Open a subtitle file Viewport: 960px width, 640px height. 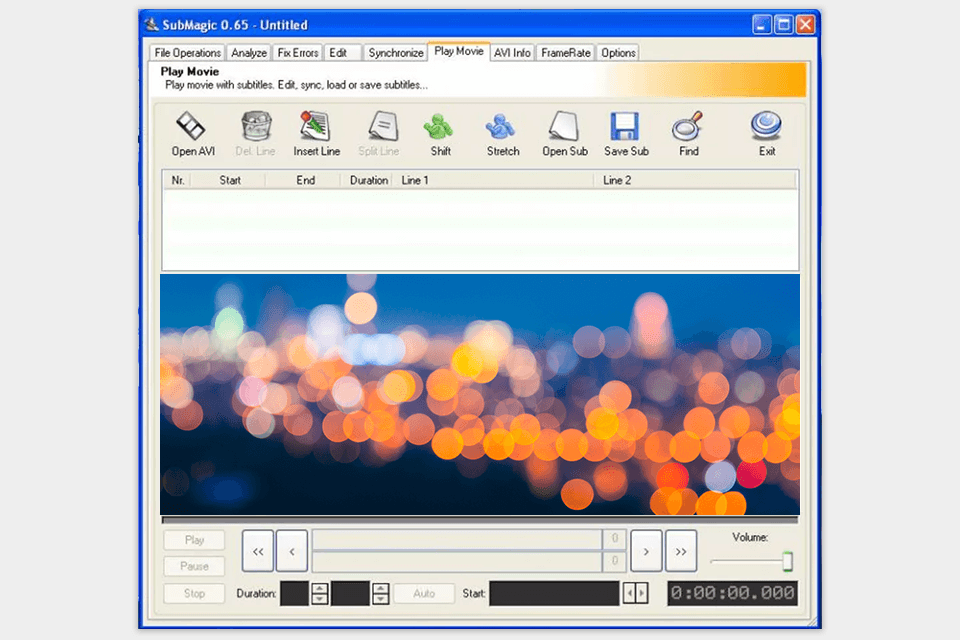565,133
